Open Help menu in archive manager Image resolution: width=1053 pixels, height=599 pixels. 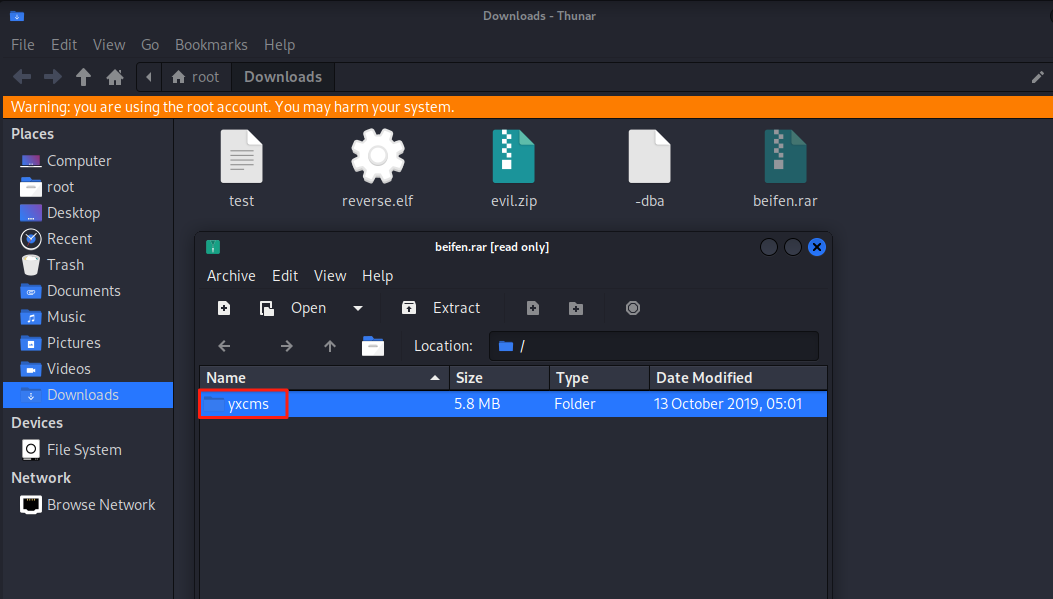click(377, 276)
